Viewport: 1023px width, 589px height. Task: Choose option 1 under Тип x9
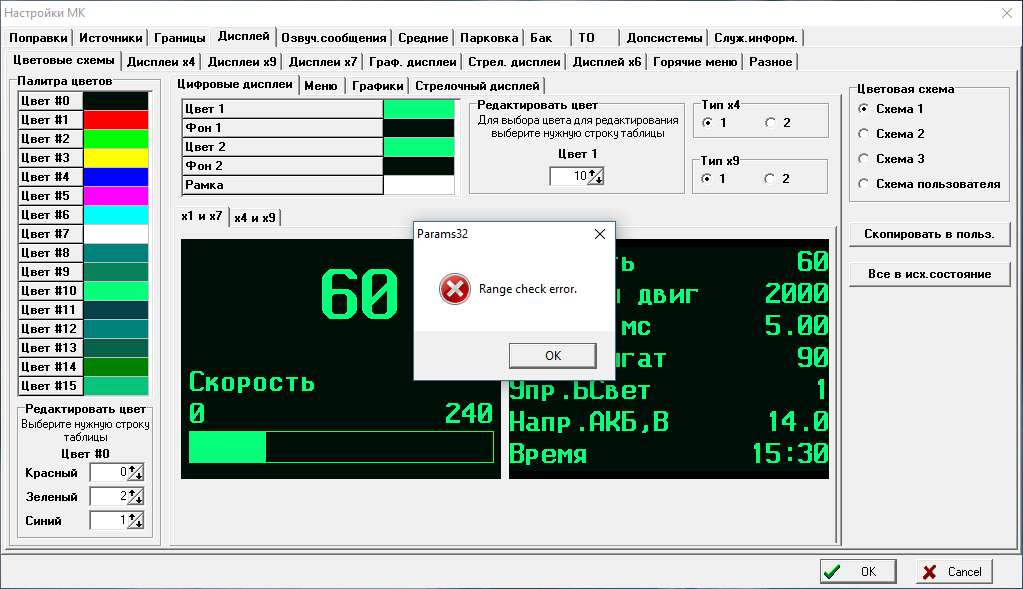(x=707, y=179)
